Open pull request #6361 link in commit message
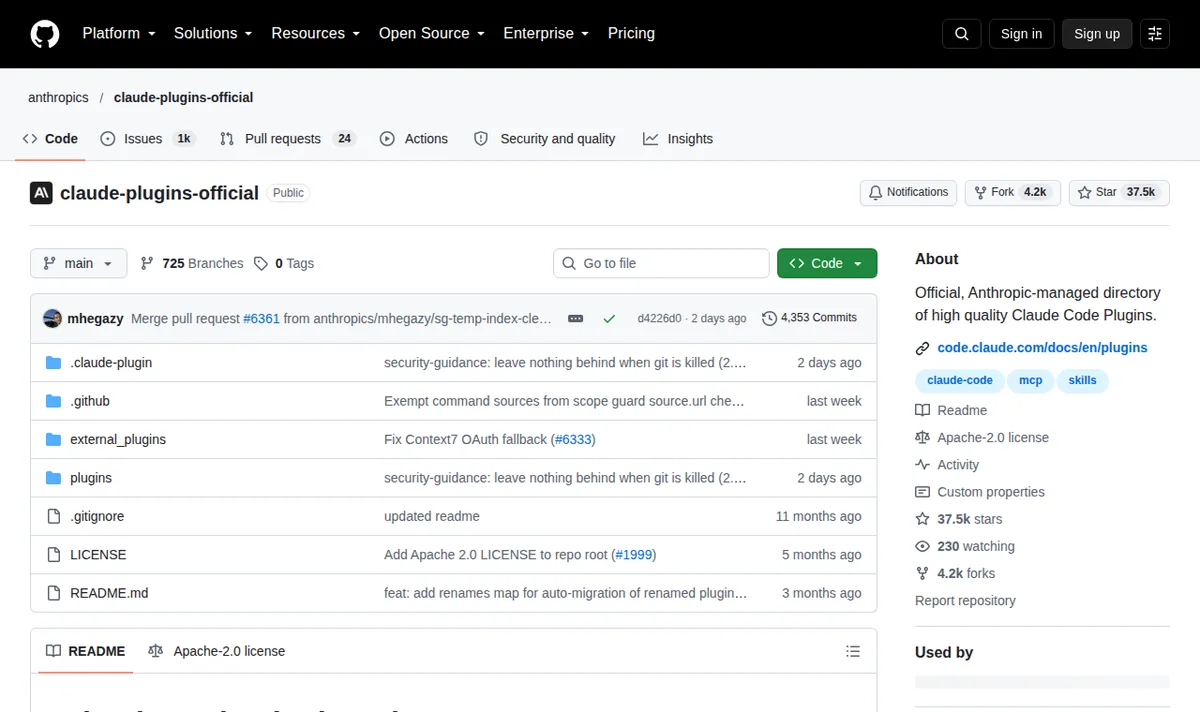Screen dimensions: 1200x712 tap(261, 318)
